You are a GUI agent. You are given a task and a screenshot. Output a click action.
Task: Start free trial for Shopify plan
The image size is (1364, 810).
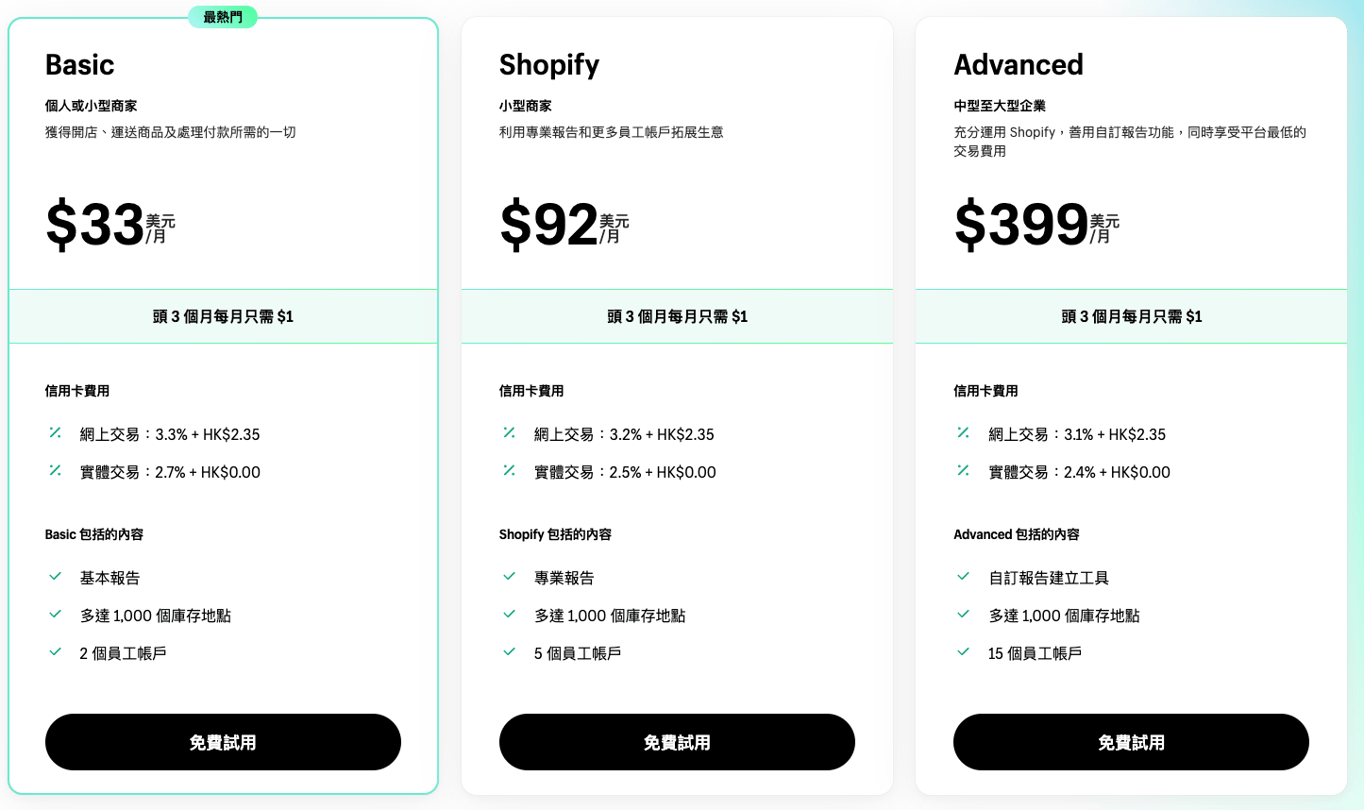pos(677,742)
